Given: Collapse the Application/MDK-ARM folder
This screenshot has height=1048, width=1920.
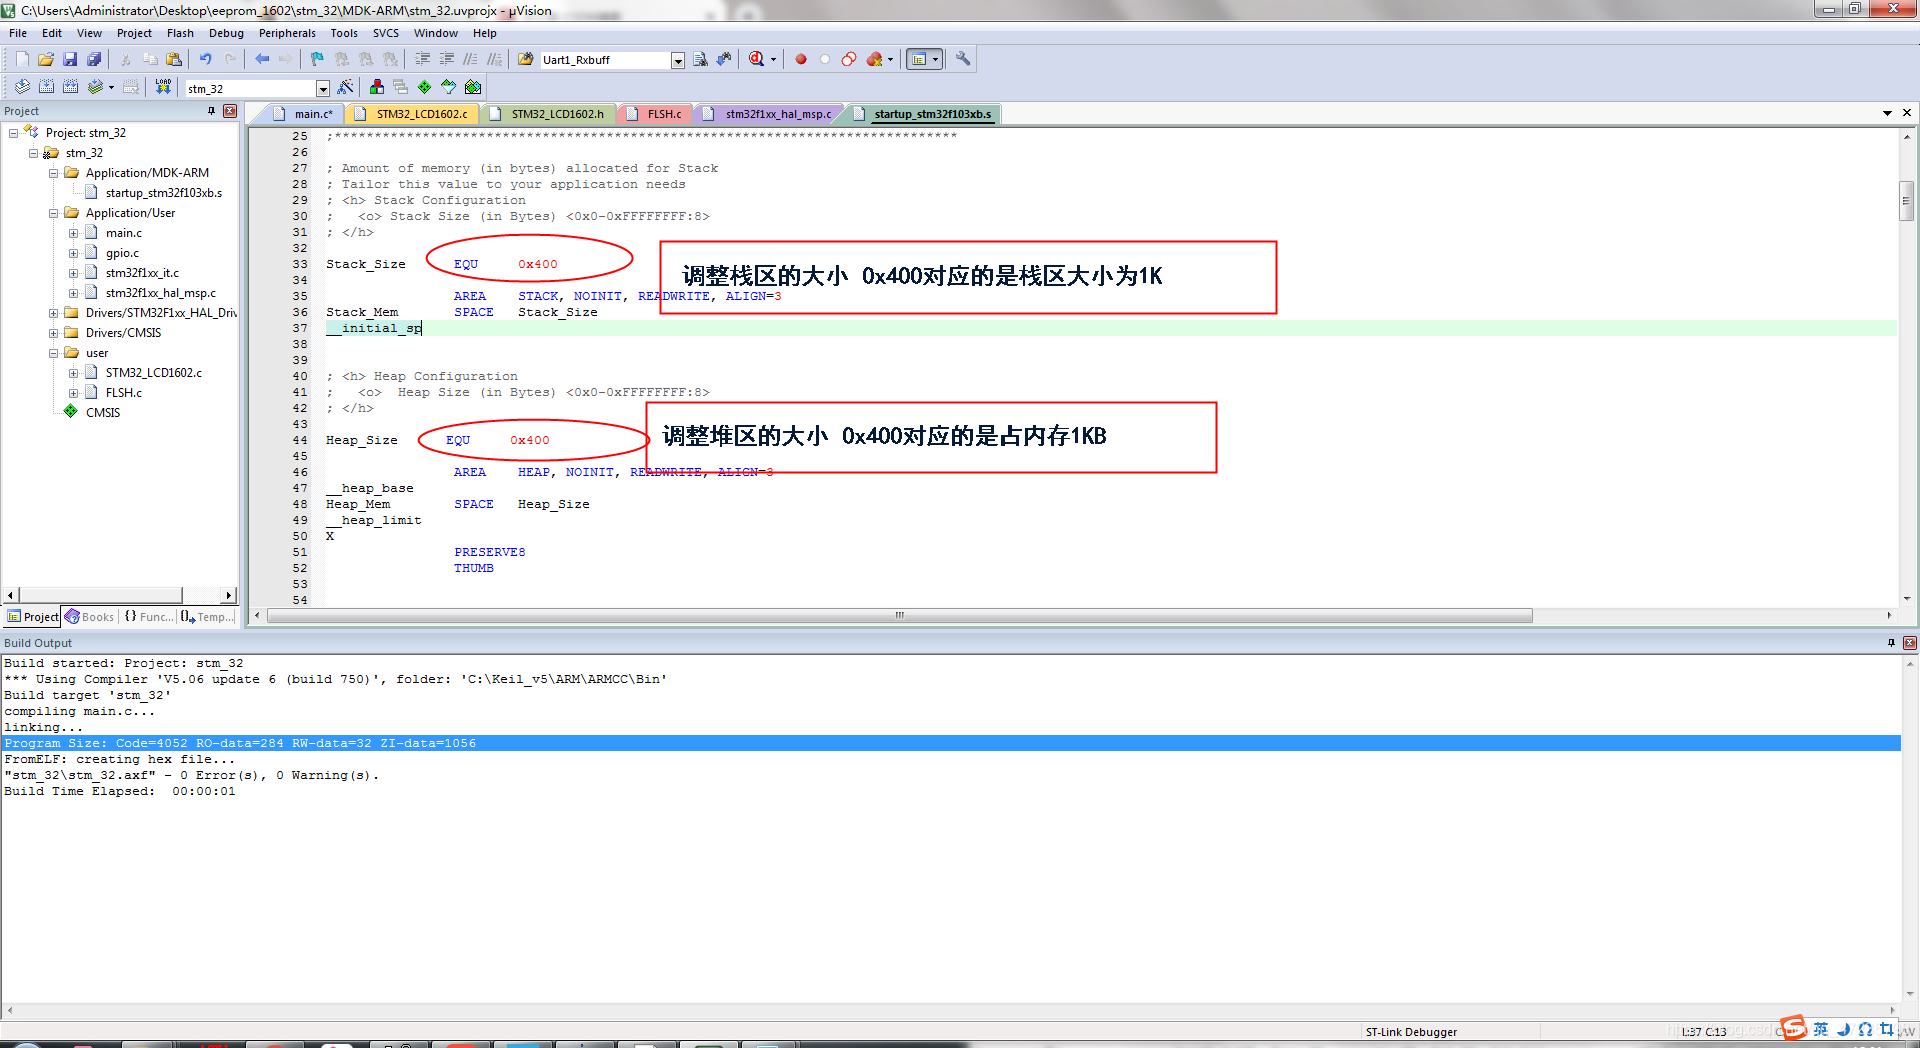Looking at the screenshot, I should click(53, 173).
